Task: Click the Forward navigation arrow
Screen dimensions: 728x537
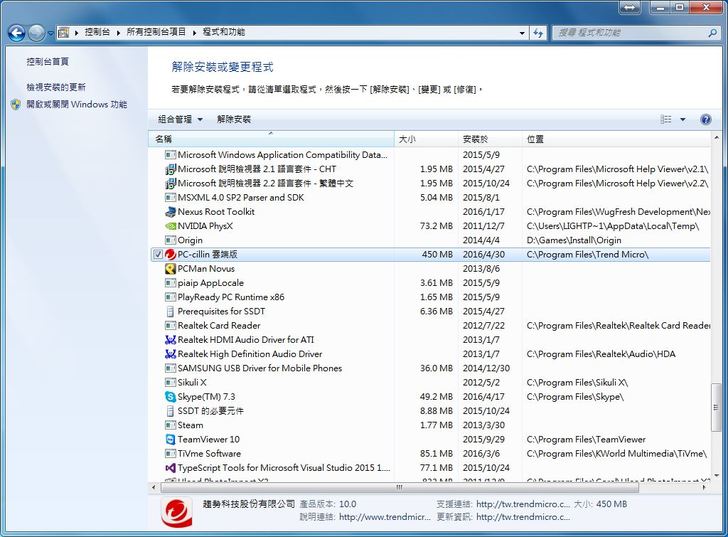Action: pyautogui.click(x=37, y=33)
